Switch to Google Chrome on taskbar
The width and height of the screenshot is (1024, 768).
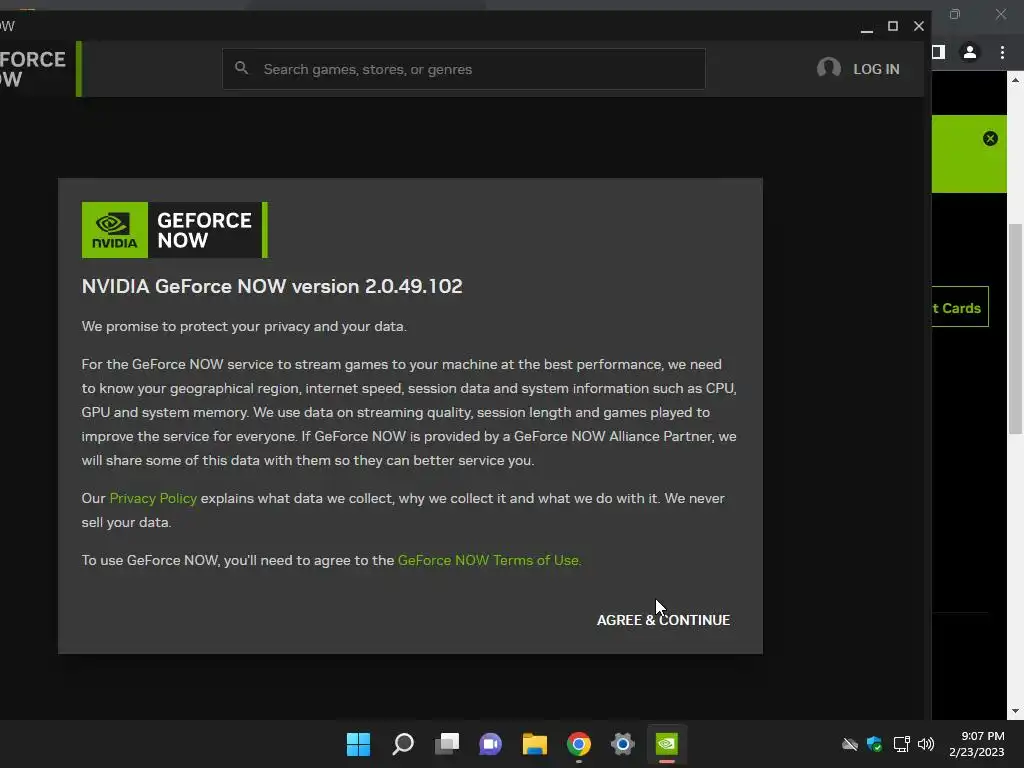point(579,744)
